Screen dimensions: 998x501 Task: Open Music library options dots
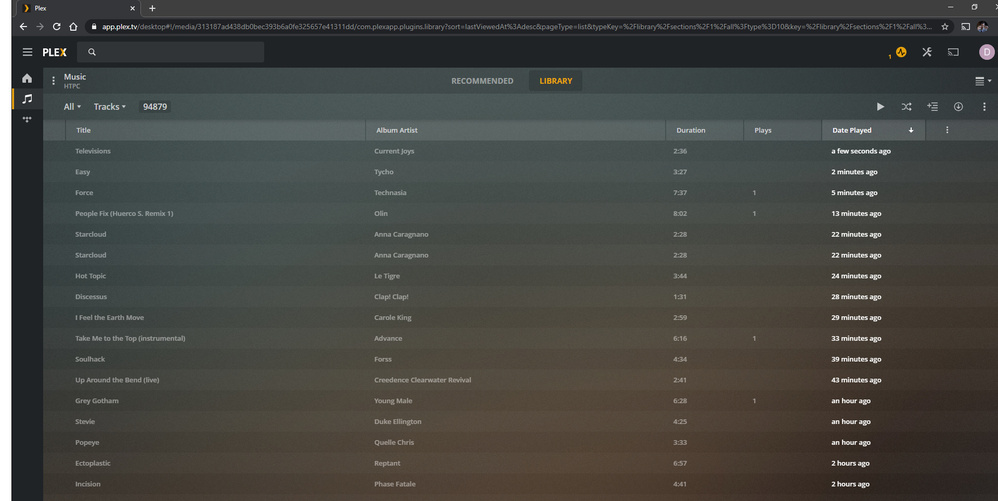click(x=53, y=81)
